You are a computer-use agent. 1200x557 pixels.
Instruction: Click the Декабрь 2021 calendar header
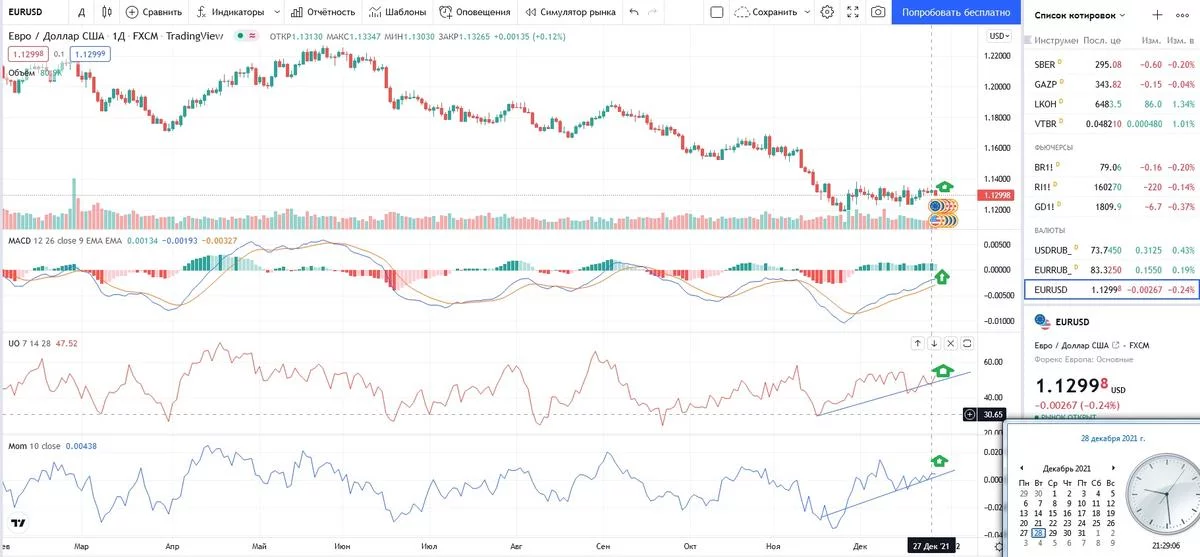1066,468
